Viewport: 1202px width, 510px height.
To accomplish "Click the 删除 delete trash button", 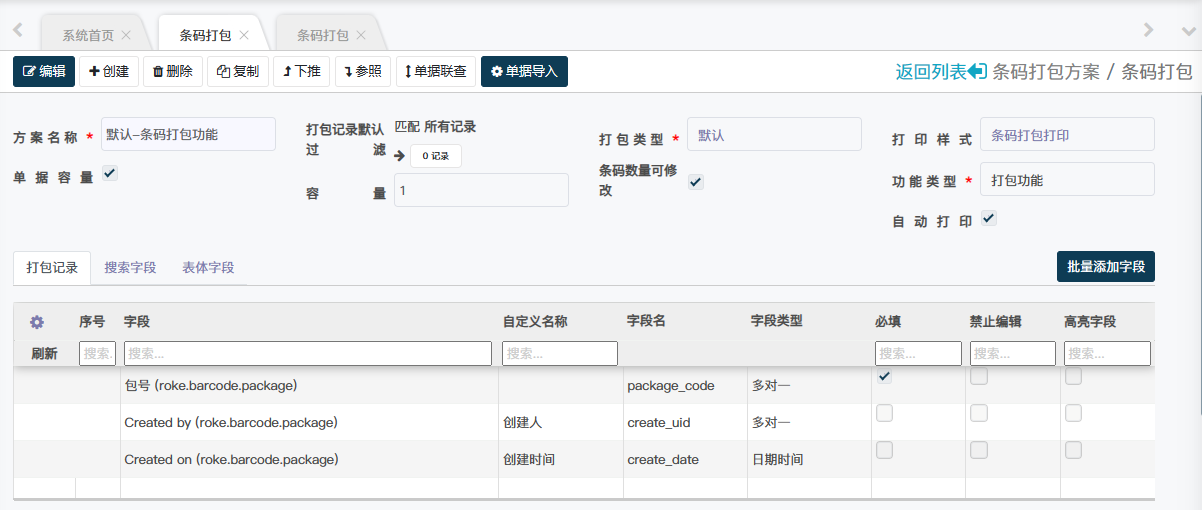I will [x=173, y=71].
